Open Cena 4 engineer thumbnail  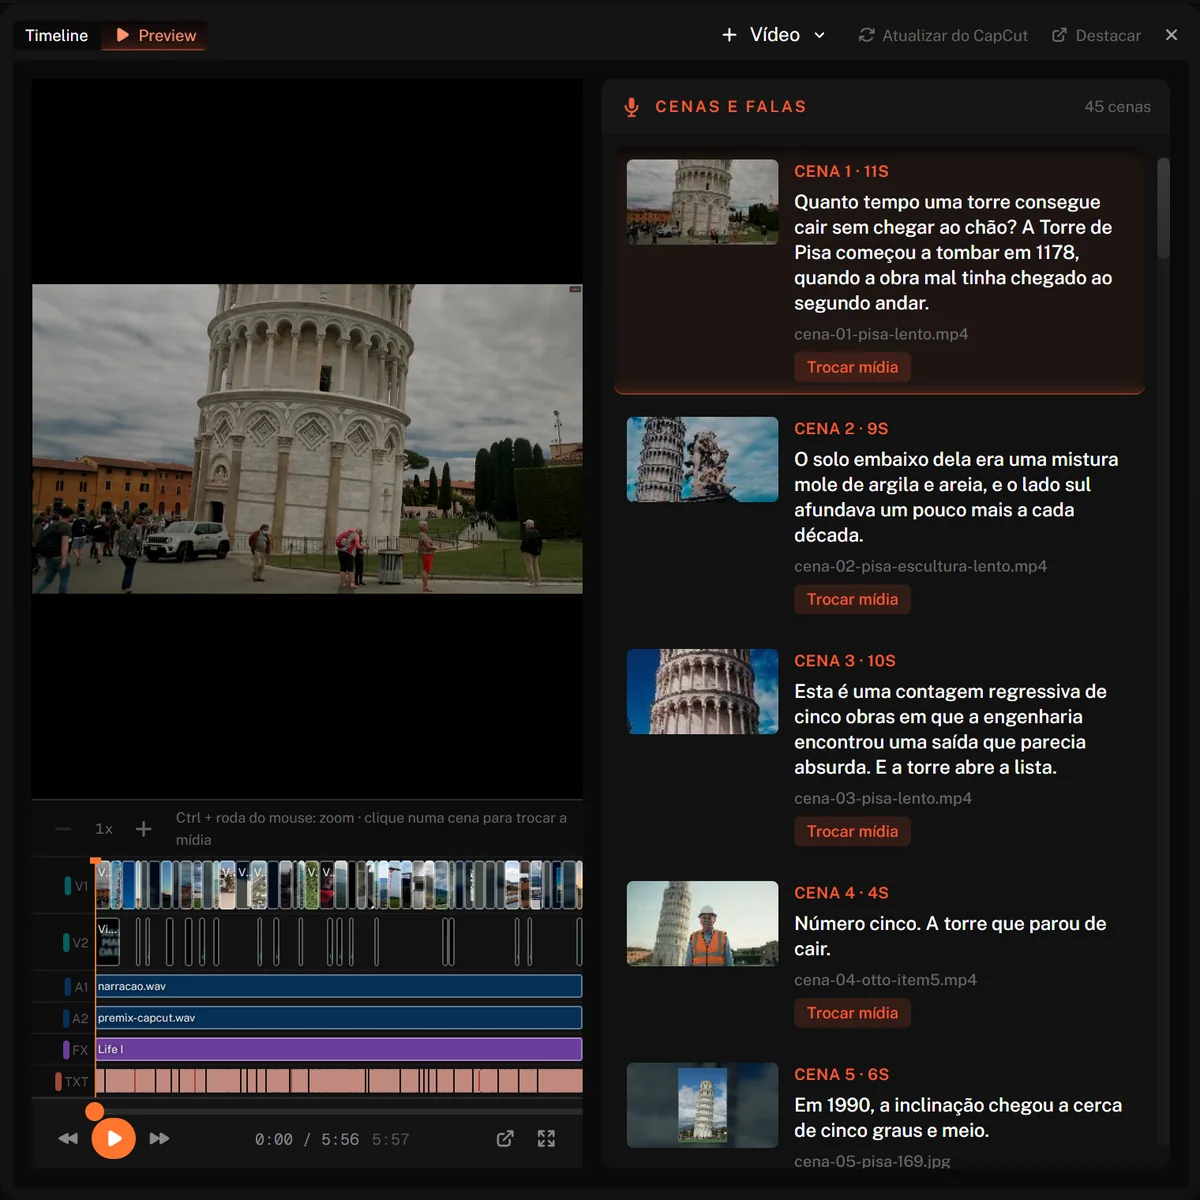coord(702,923)
